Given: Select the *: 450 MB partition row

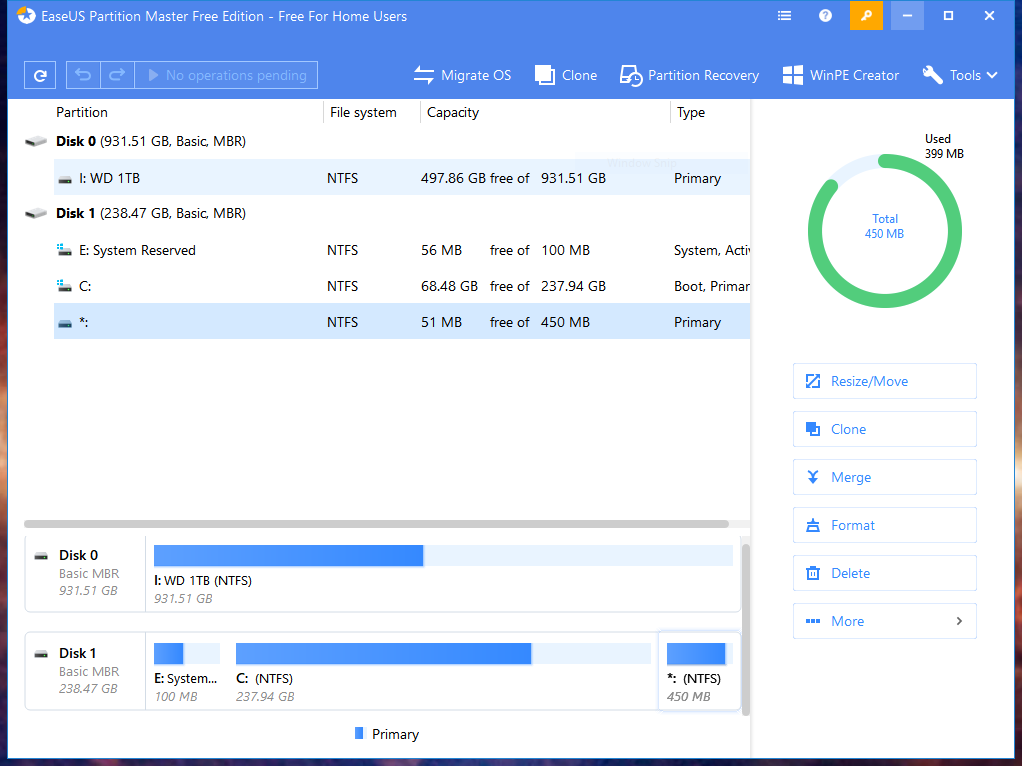Looking at the screenshot, I should click(402, 322).
